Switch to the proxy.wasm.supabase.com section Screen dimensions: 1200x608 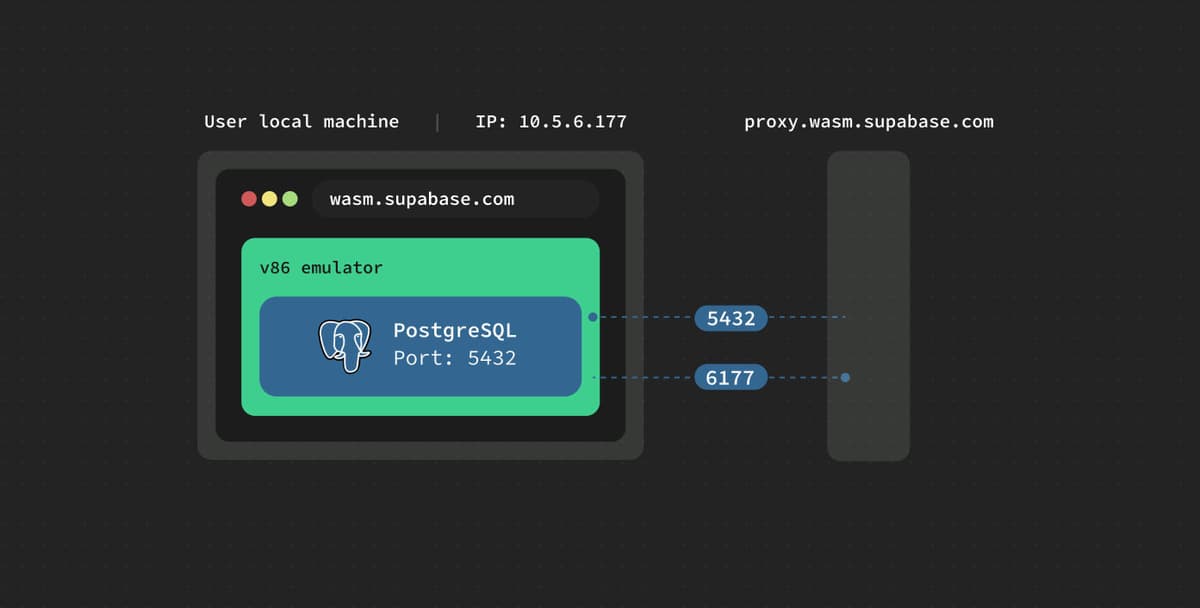tap(868, 121)
